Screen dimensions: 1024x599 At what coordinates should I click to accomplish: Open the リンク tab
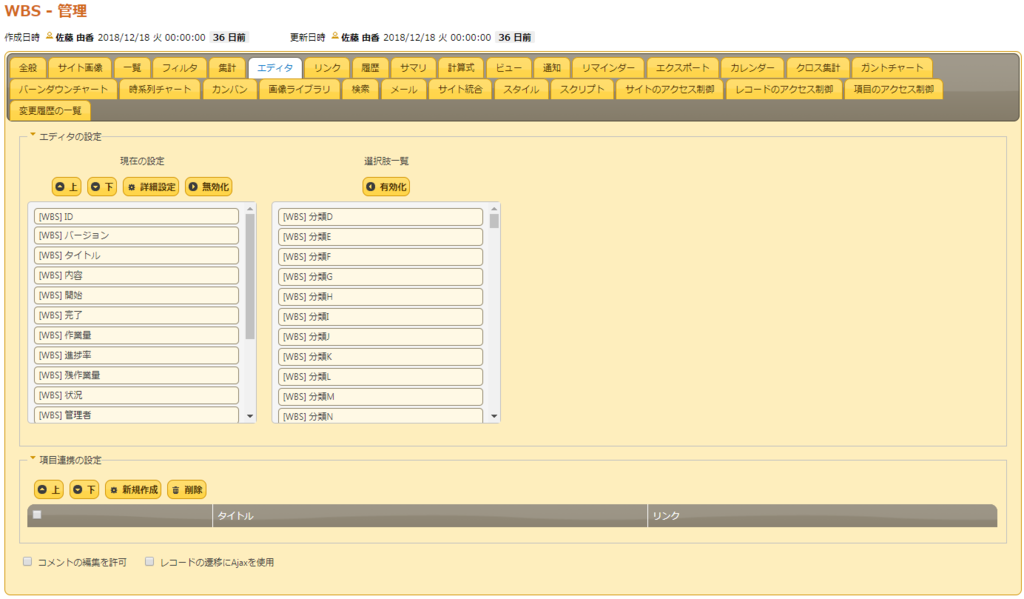(327, 68)
